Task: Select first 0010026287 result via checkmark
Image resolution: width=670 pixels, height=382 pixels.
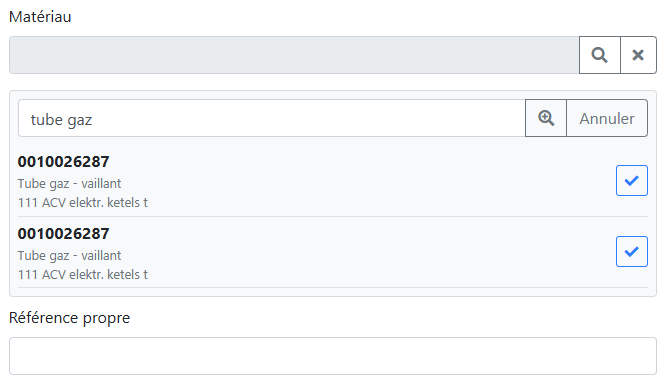Action: point(632,180)
